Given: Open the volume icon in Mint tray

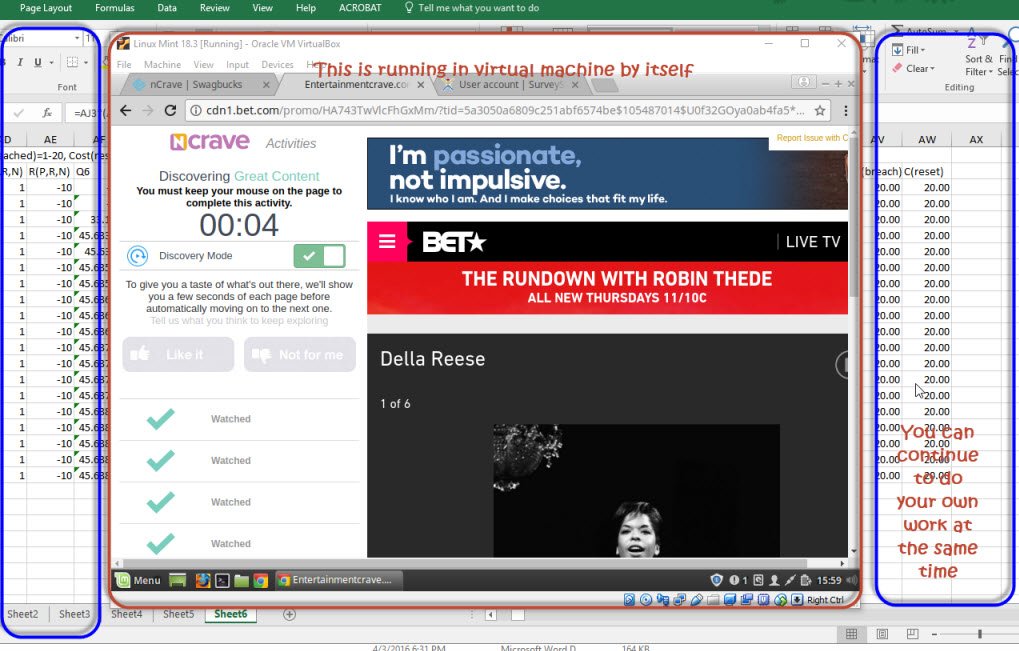Looking at the screenshot, I should point(851,580).
